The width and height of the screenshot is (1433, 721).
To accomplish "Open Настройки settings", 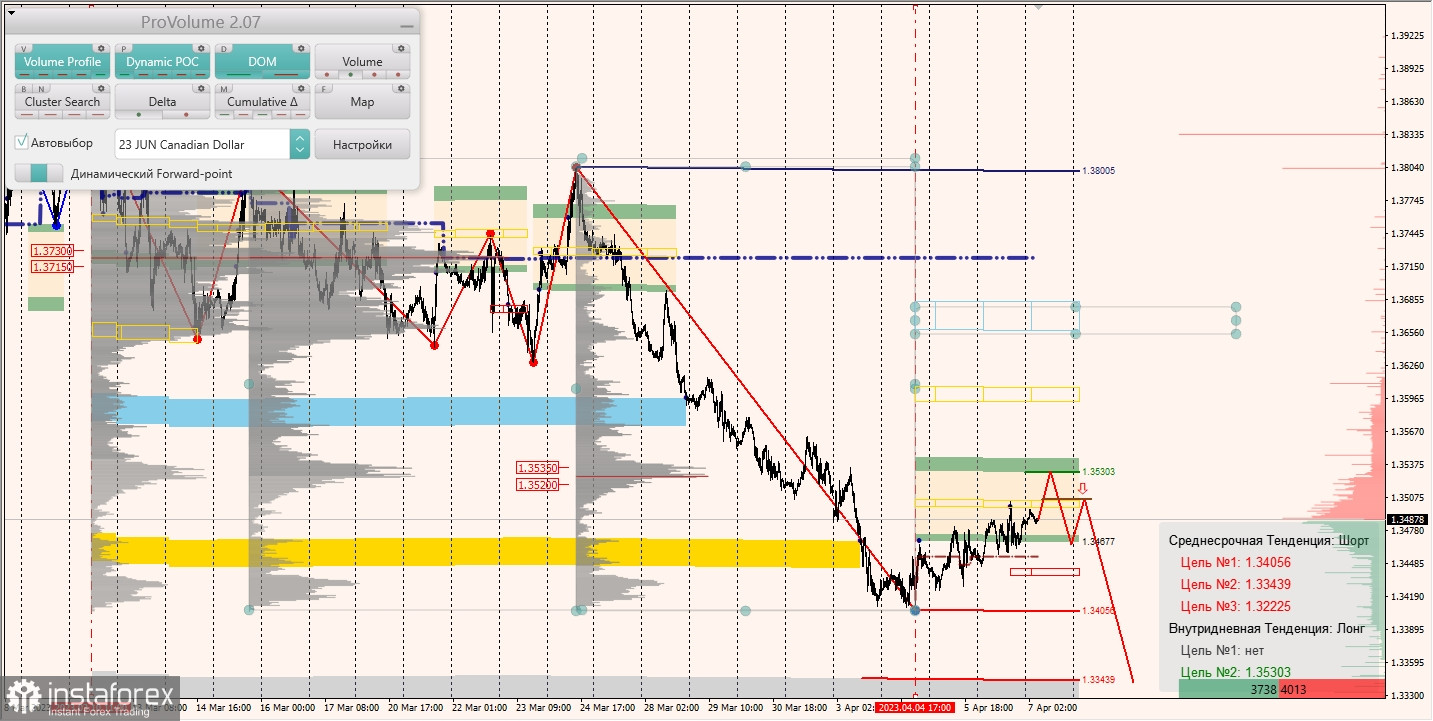I will click(362, 144).
